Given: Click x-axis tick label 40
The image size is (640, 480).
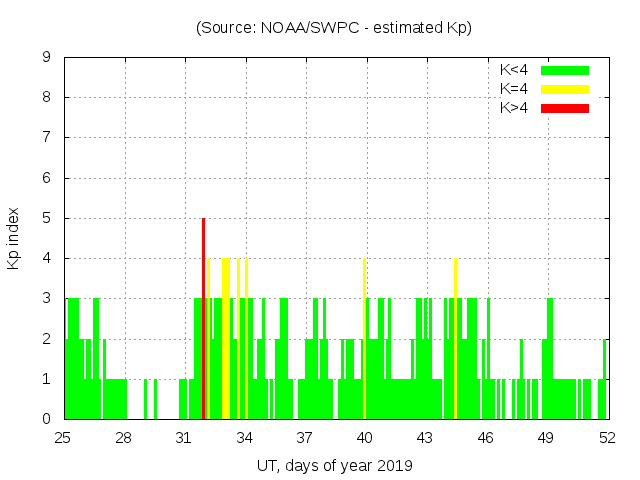Looking at the screenshot, I should coord(365,438).
